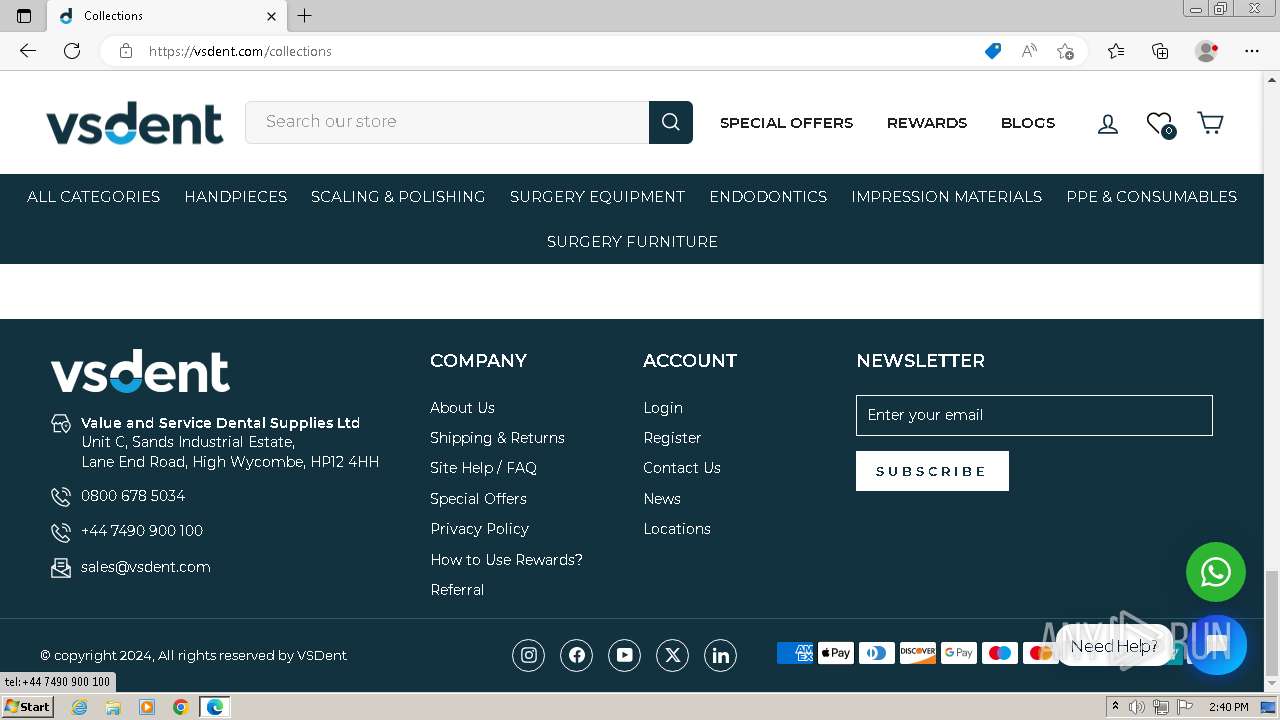The image size is (1280, 720).
Task: Click the Google Pay payment icon
Action: point(959,653)
